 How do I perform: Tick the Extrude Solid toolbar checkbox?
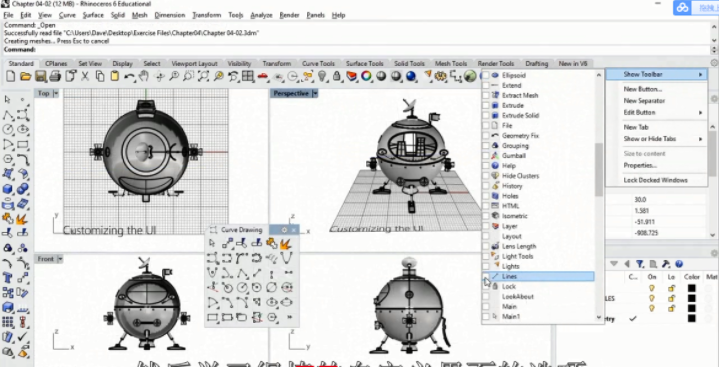486,116
